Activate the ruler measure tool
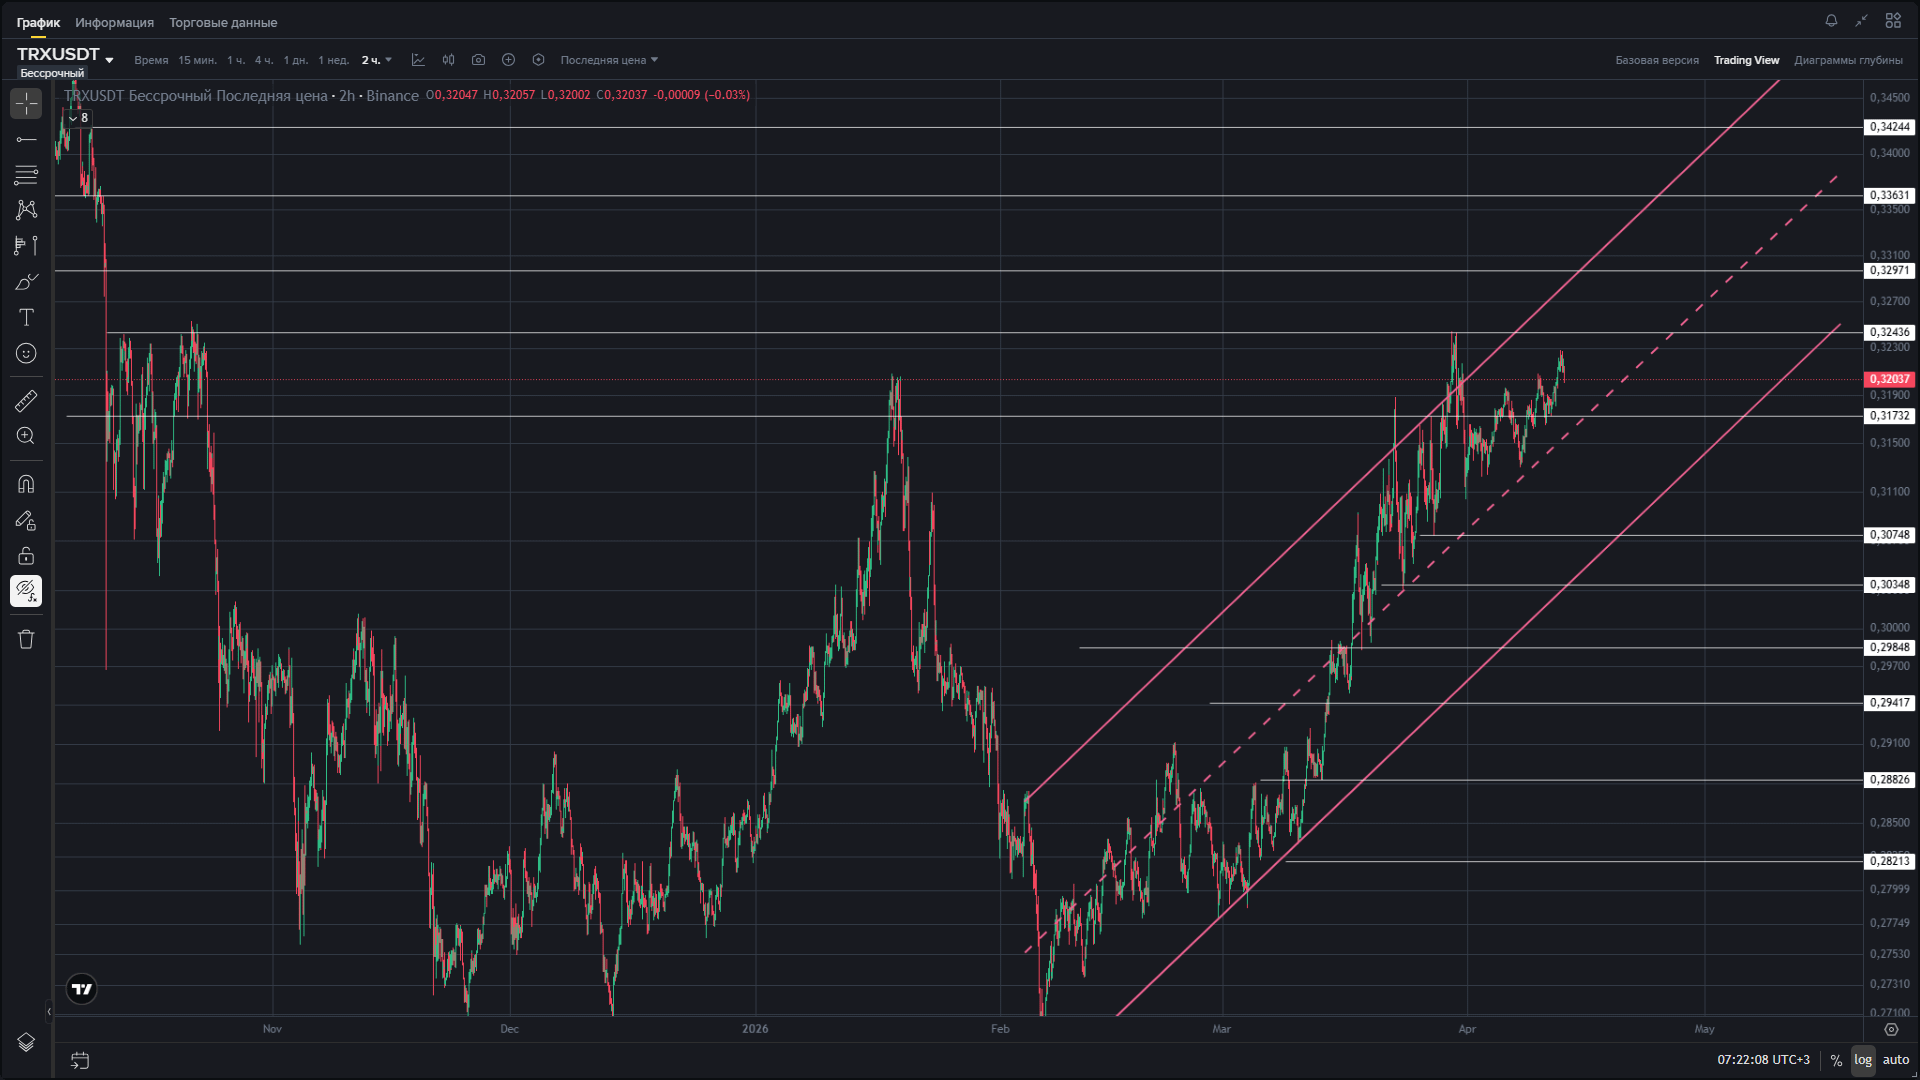The height and width of the screenshot is (1080, 1920). click(26, 401)
